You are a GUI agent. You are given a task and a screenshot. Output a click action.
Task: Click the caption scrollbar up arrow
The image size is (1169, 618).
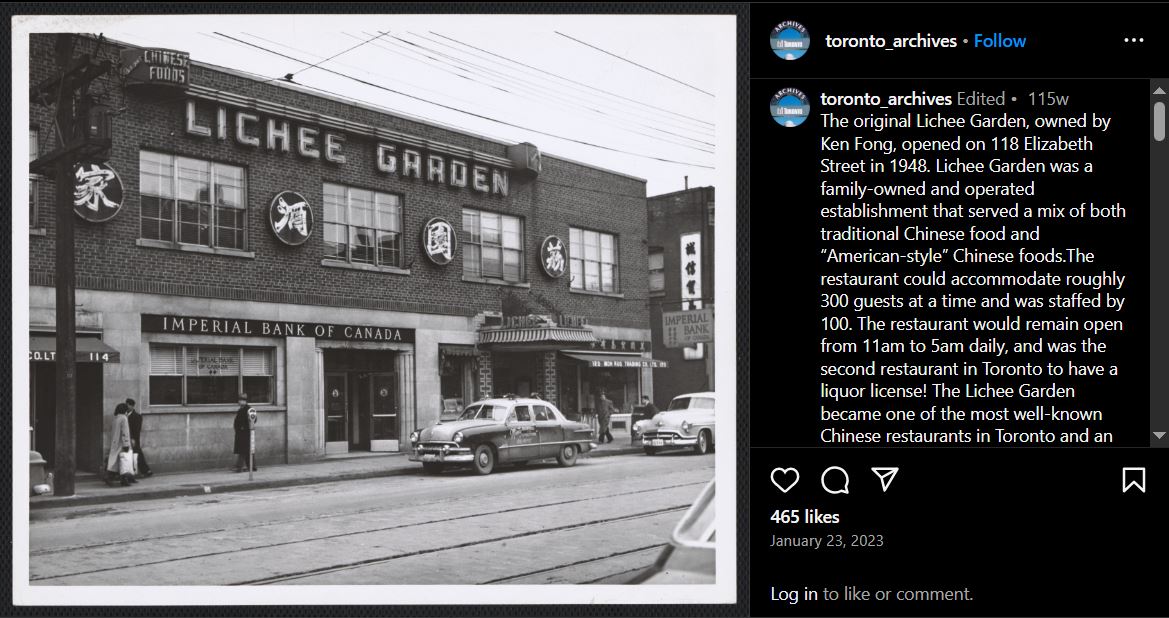1159,90
